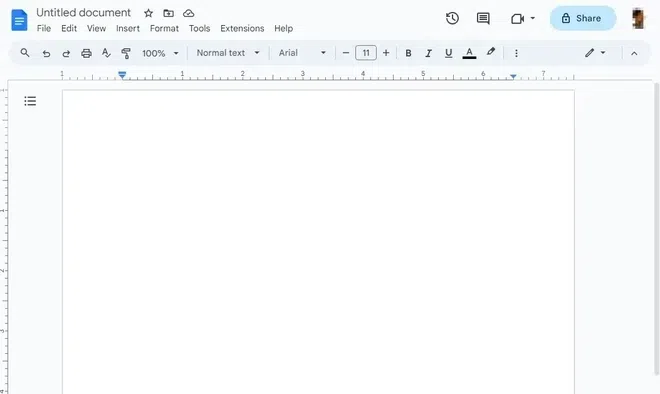Toggle underline formatting
This screenshot has height=394, width=660.
coord(448,53)
